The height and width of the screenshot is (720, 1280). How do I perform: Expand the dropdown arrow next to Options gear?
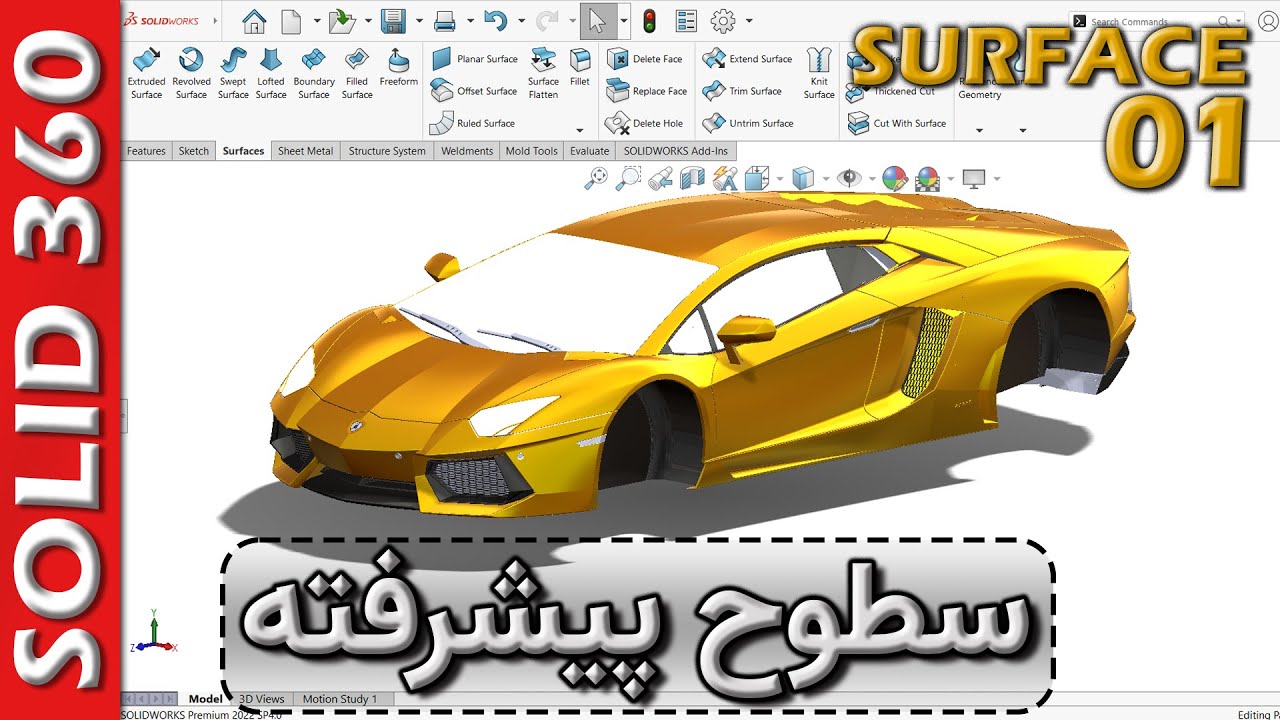[x=748, y=21]
